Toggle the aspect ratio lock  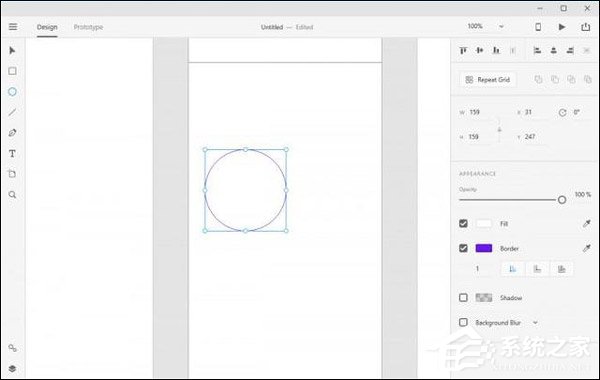click(x=499, y=130)
